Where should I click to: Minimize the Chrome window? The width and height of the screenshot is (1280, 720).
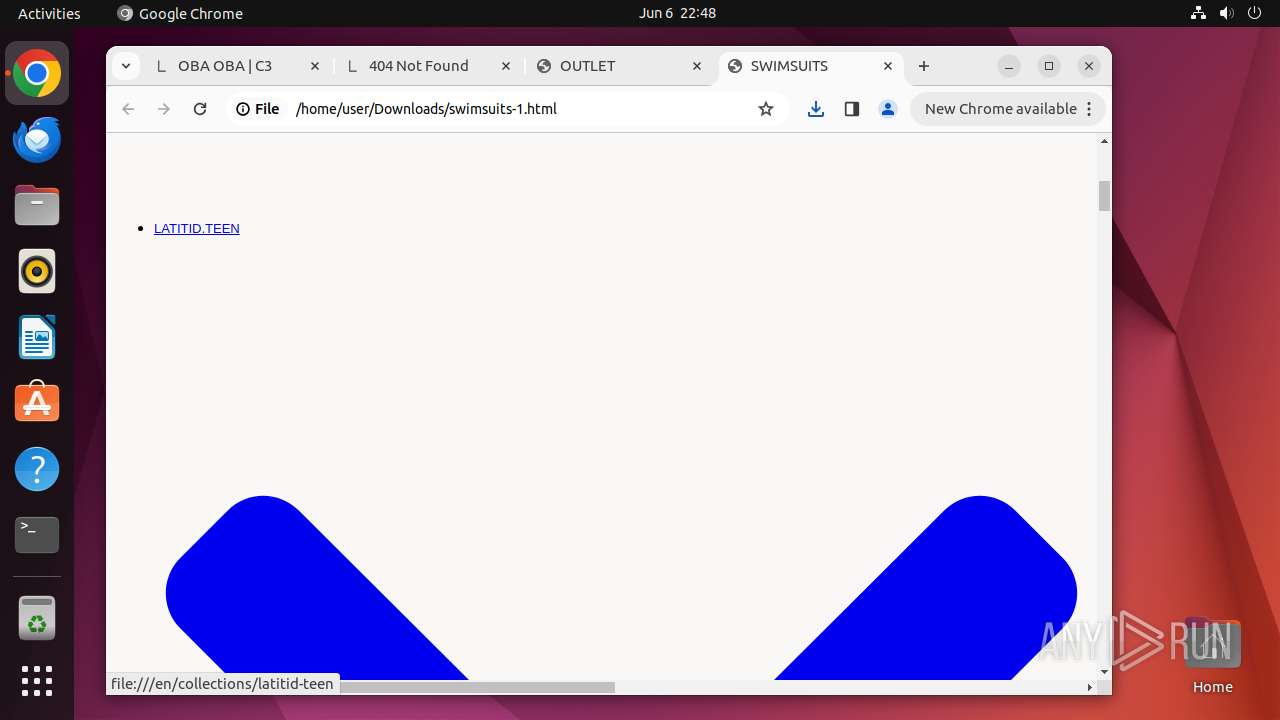1009,66
